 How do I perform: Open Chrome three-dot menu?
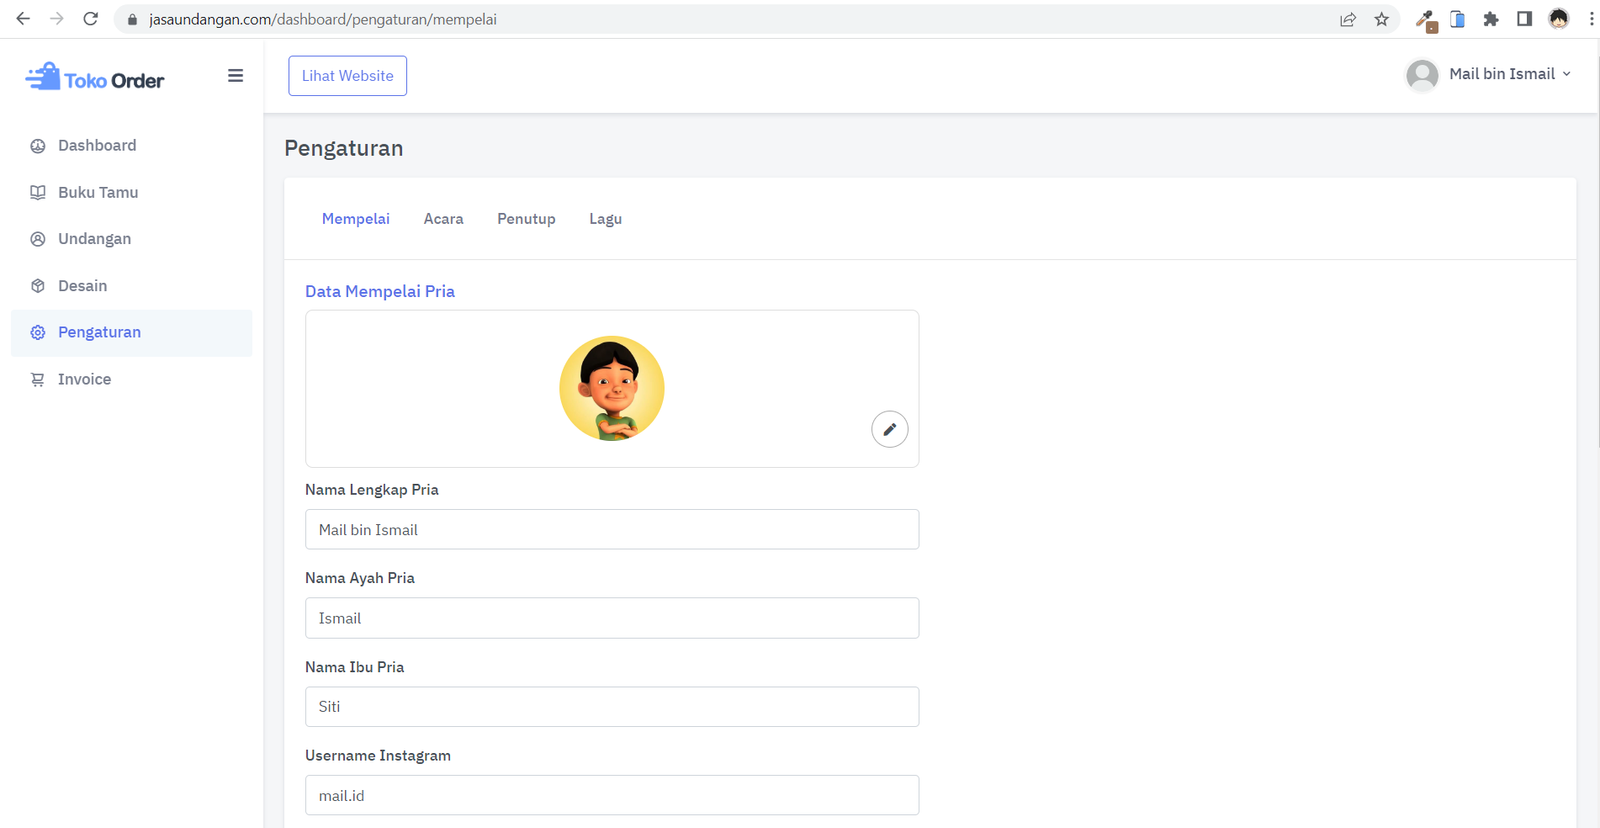1590,19
